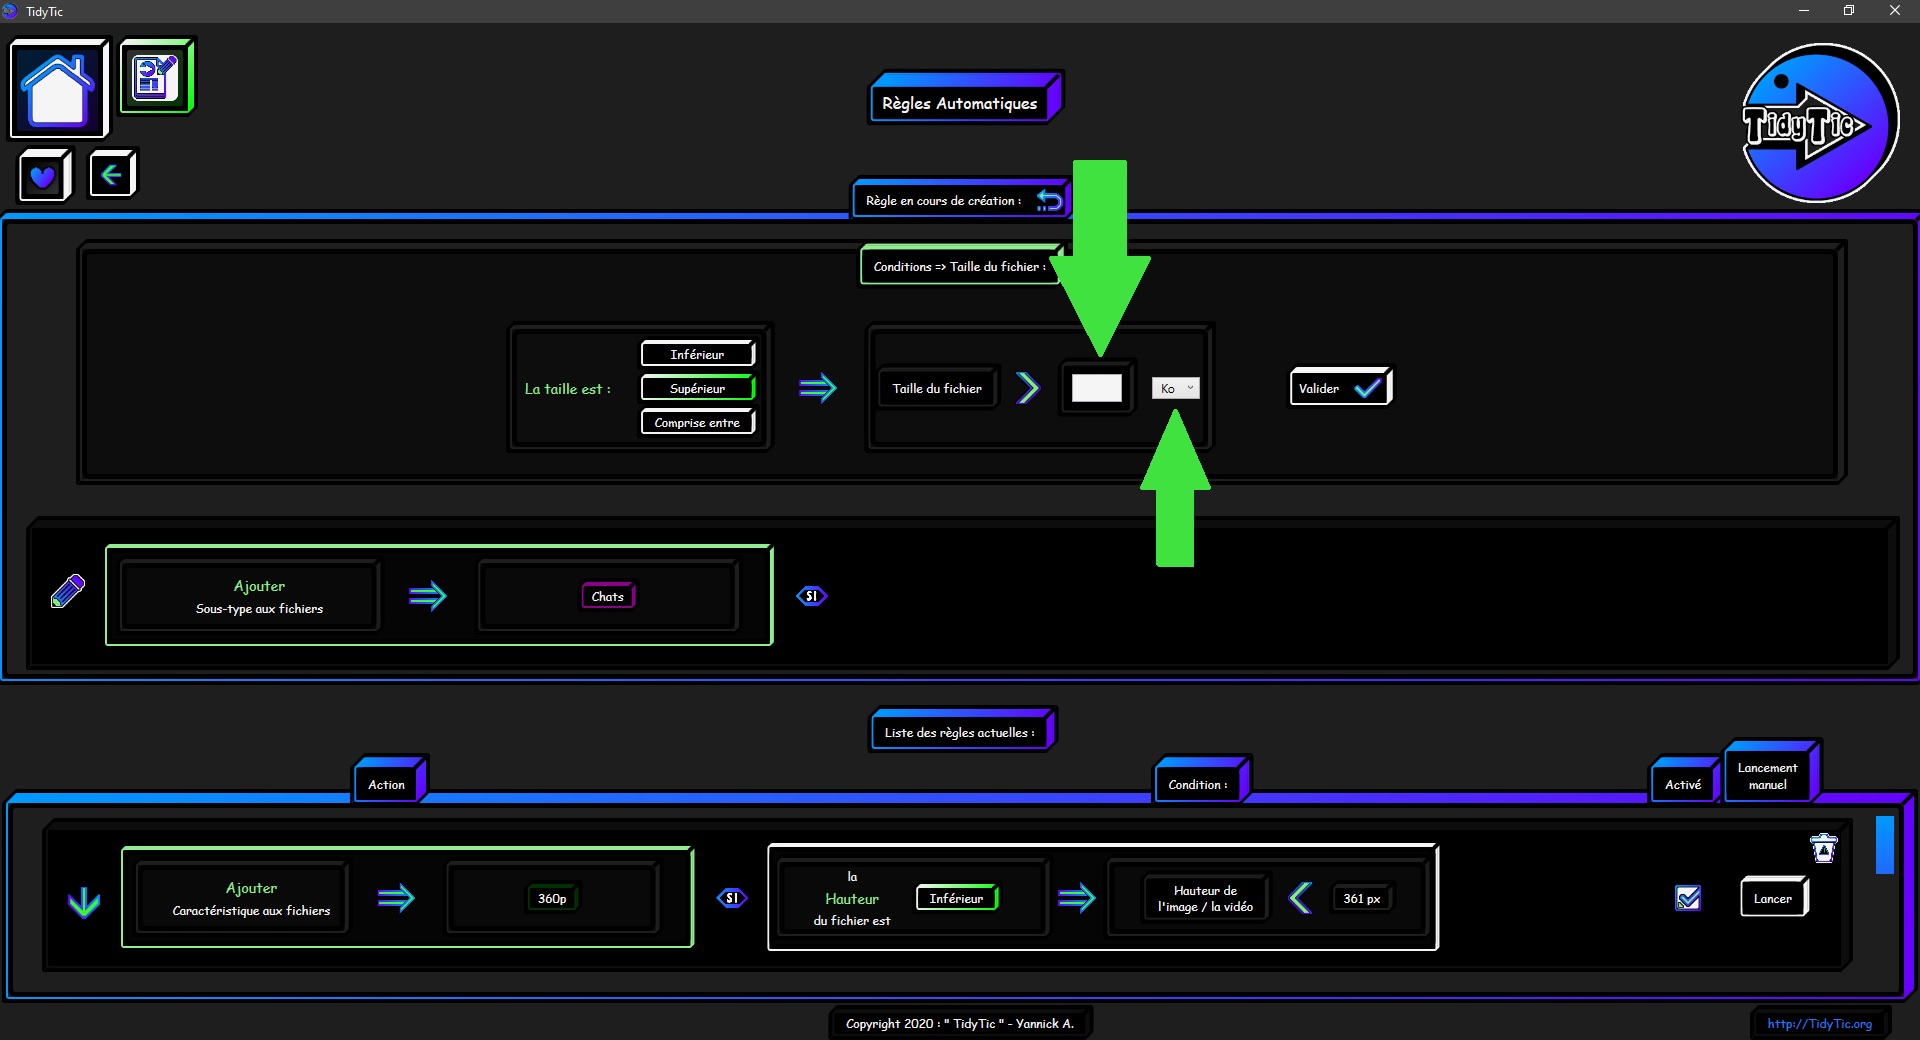Close the TidyTic window
The height and width of the screenshot is (1040, 1920).
[x=1894, y=11]
